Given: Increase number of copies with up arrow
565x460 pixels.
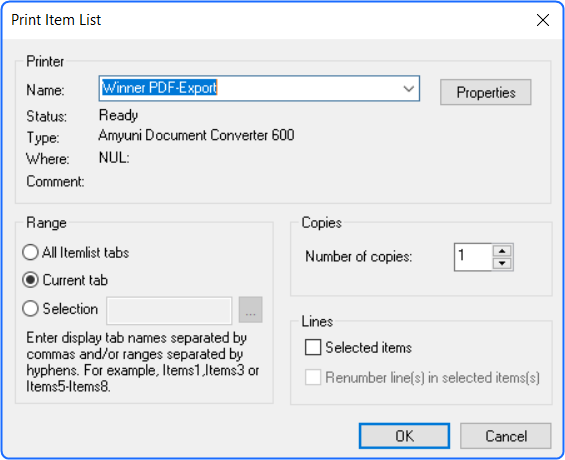Looking at the screenshot, I should [x=502, y=251].
